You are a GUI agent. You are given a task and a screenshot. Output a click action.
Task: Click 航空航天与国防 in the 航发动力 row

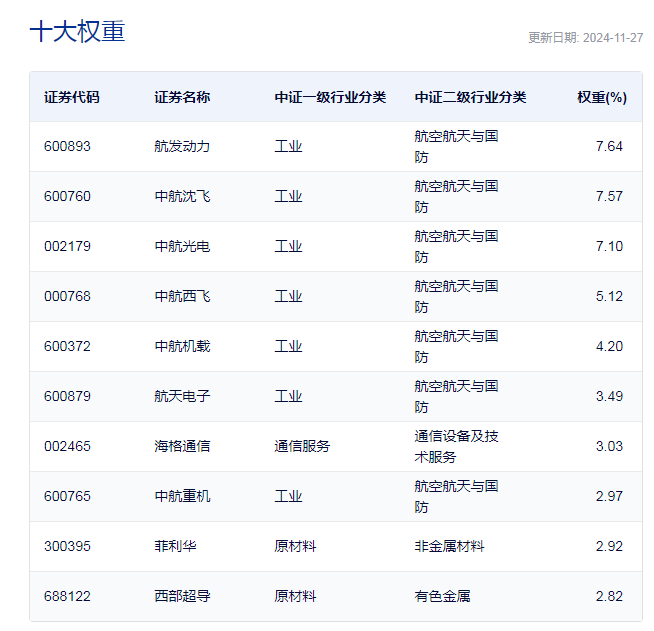pos(456,147)
